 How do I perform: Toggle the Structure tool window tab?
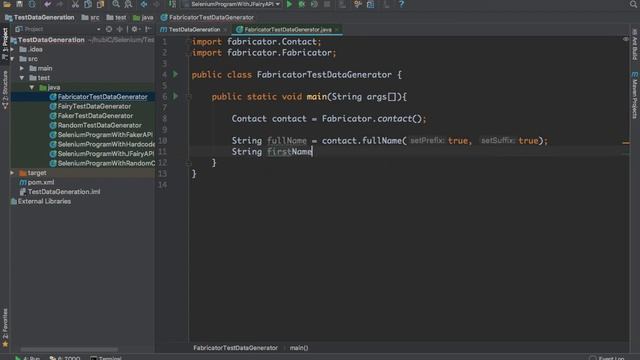coord(5,90)
